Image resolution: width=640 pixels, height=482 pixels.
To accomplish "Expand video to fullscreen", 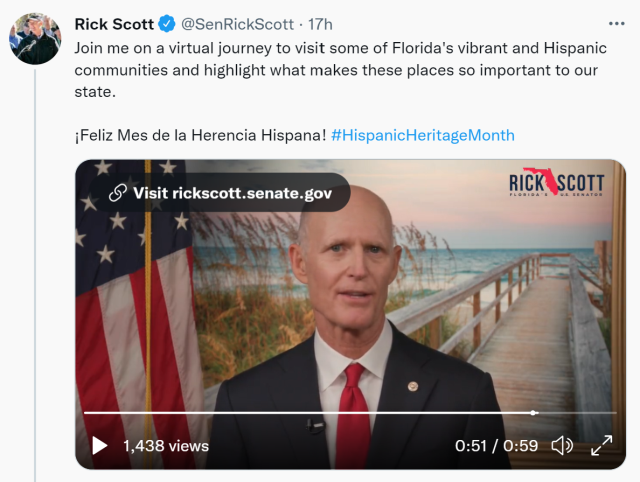I will tap(602, 445).
